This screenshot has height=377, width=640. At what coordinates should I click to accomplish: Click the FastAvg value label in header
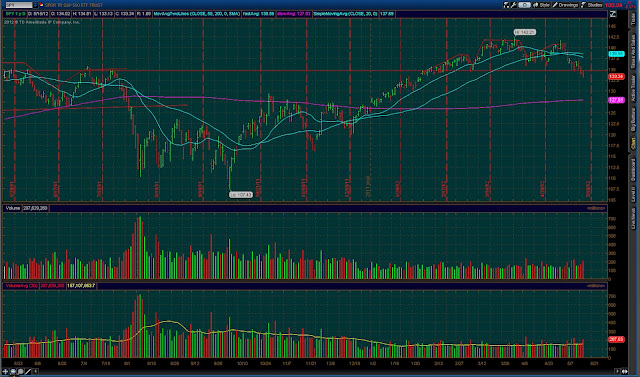click(258, 14)
